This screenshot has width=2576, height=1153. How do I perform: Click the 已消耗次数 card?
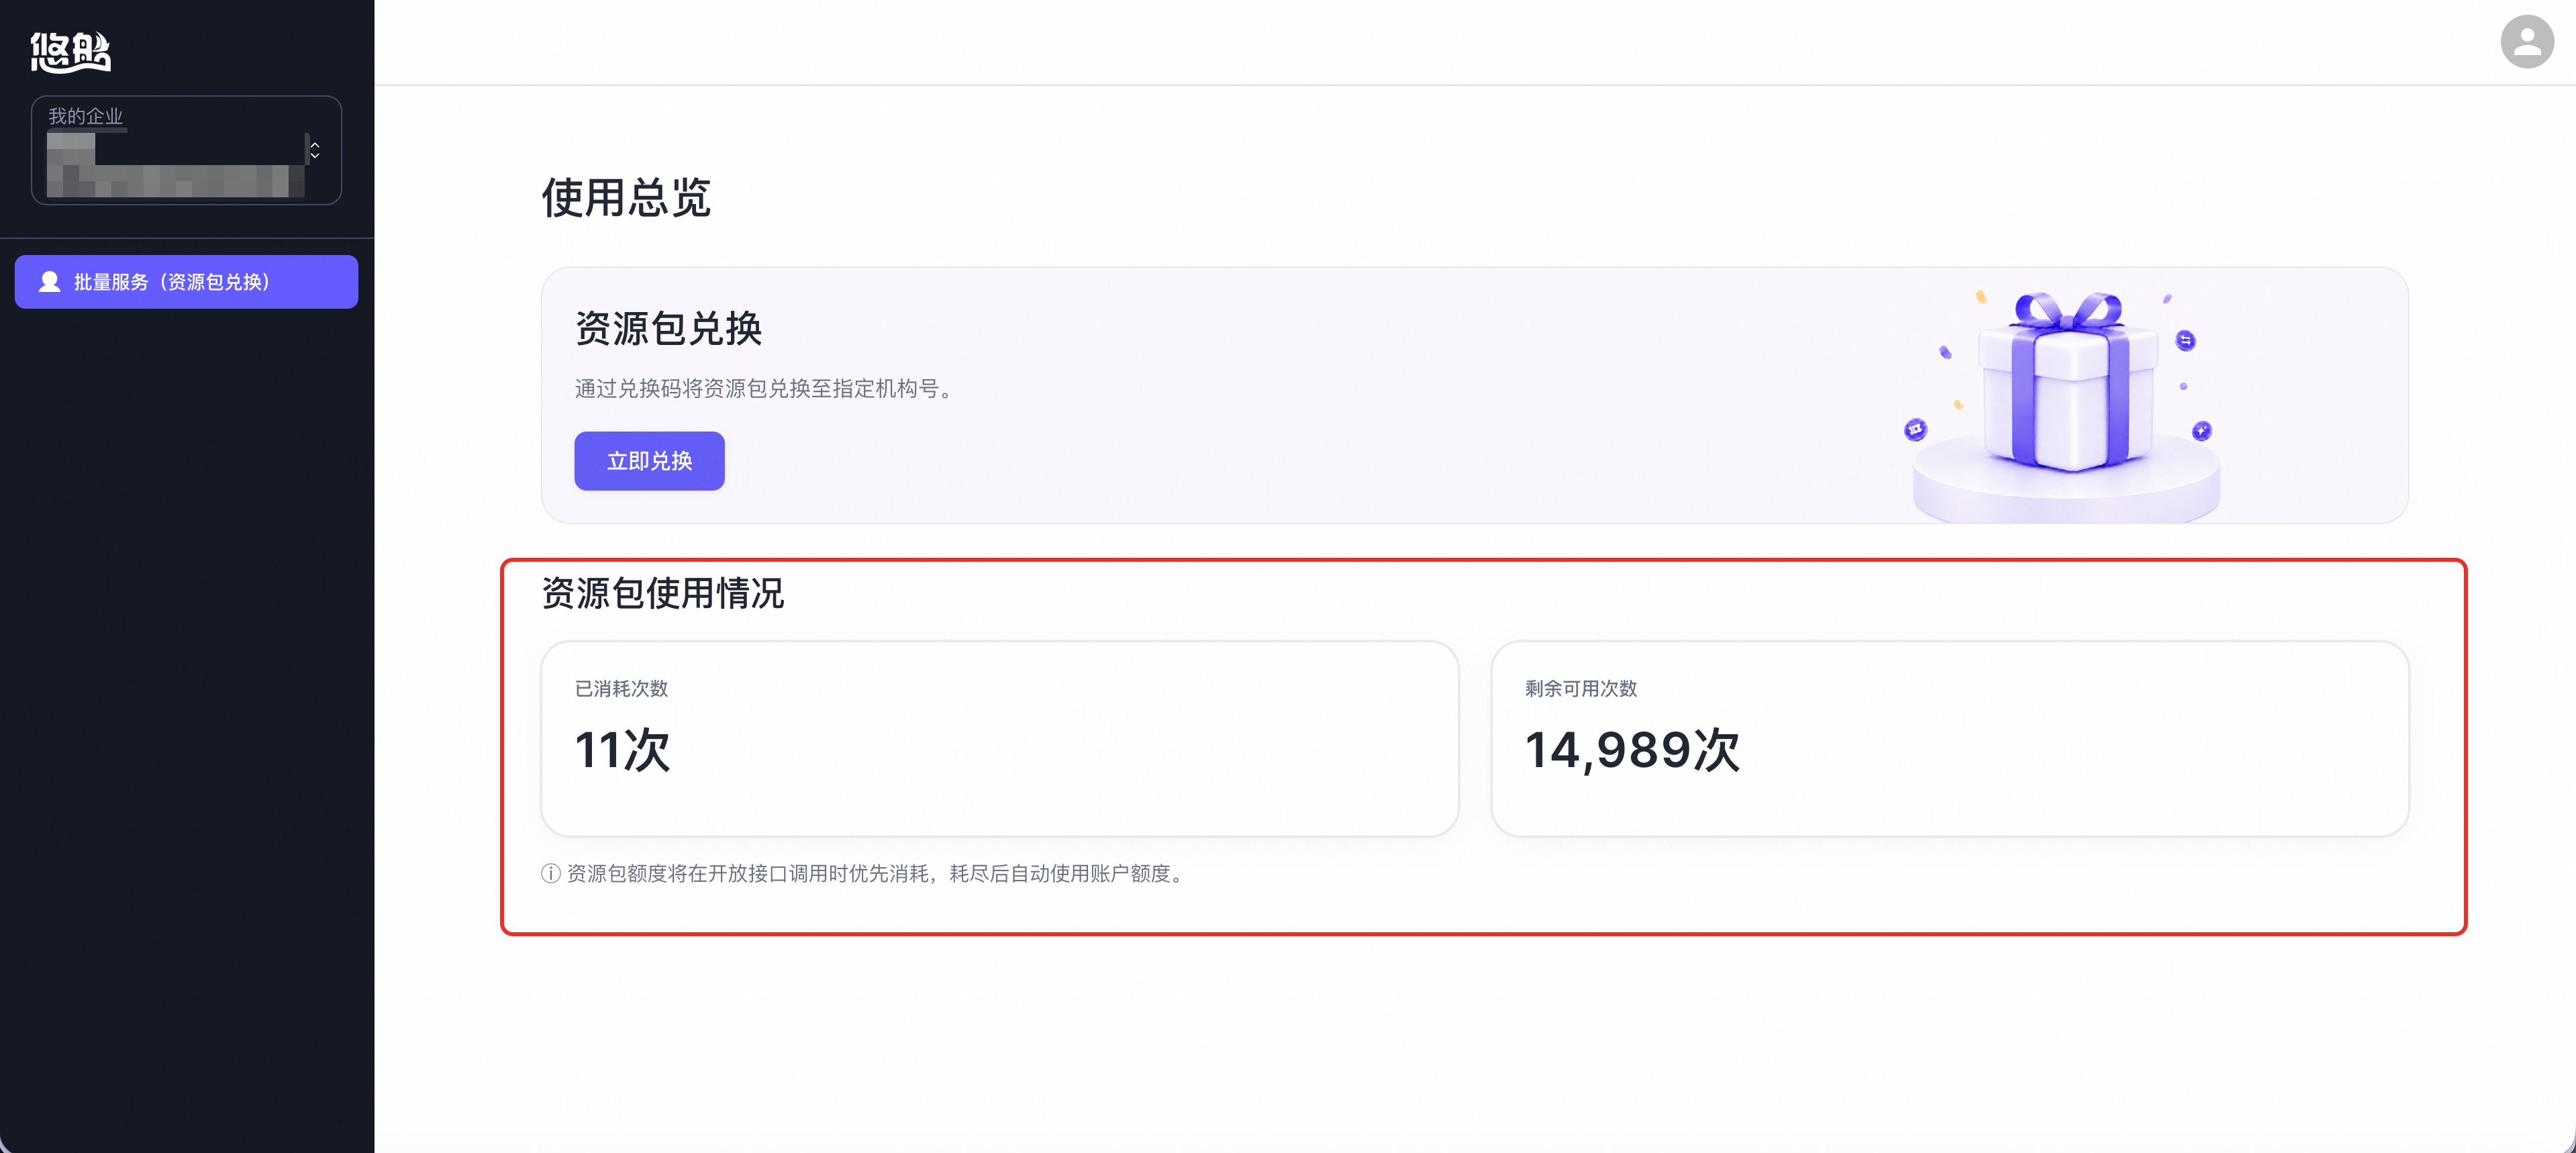(1000, 739)
